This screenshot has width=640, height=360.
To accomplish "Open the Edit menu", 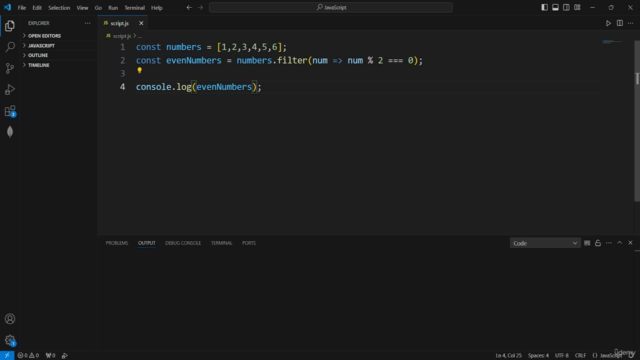I will click(37, 7).
